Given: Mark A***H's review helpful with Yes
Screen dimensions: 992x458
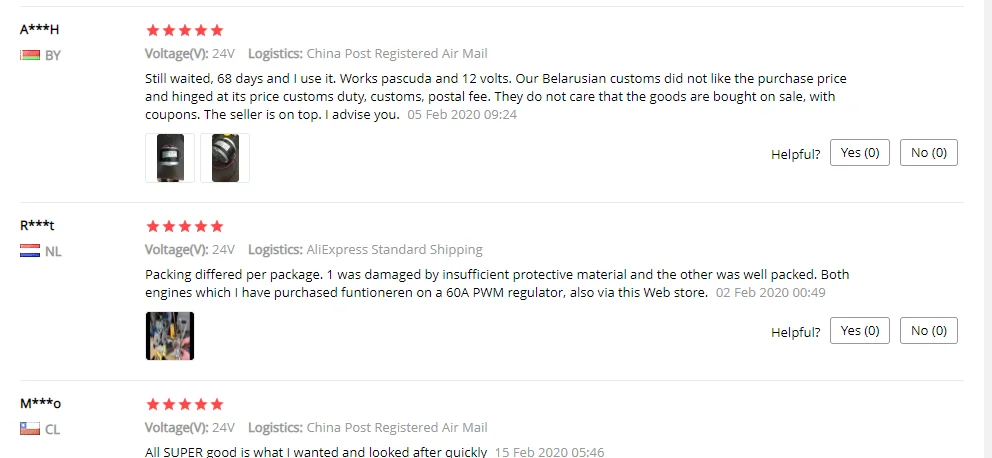Looking at the screenshot, I should pyautogui.click(x=860, y=153).
